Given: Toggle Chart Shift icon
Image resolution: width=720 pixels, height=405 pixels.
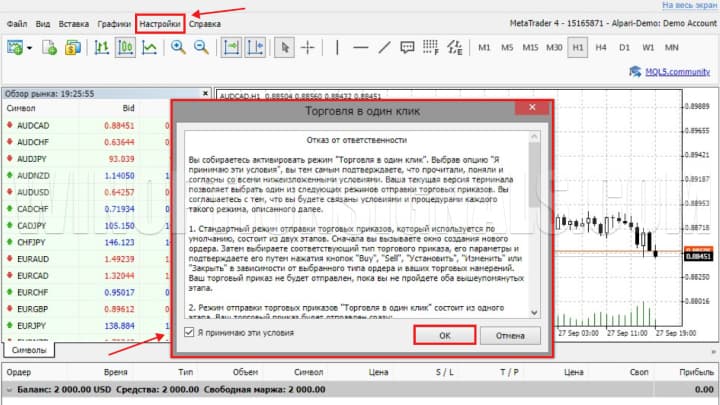Looking at the screenshot, I should 255,47.
